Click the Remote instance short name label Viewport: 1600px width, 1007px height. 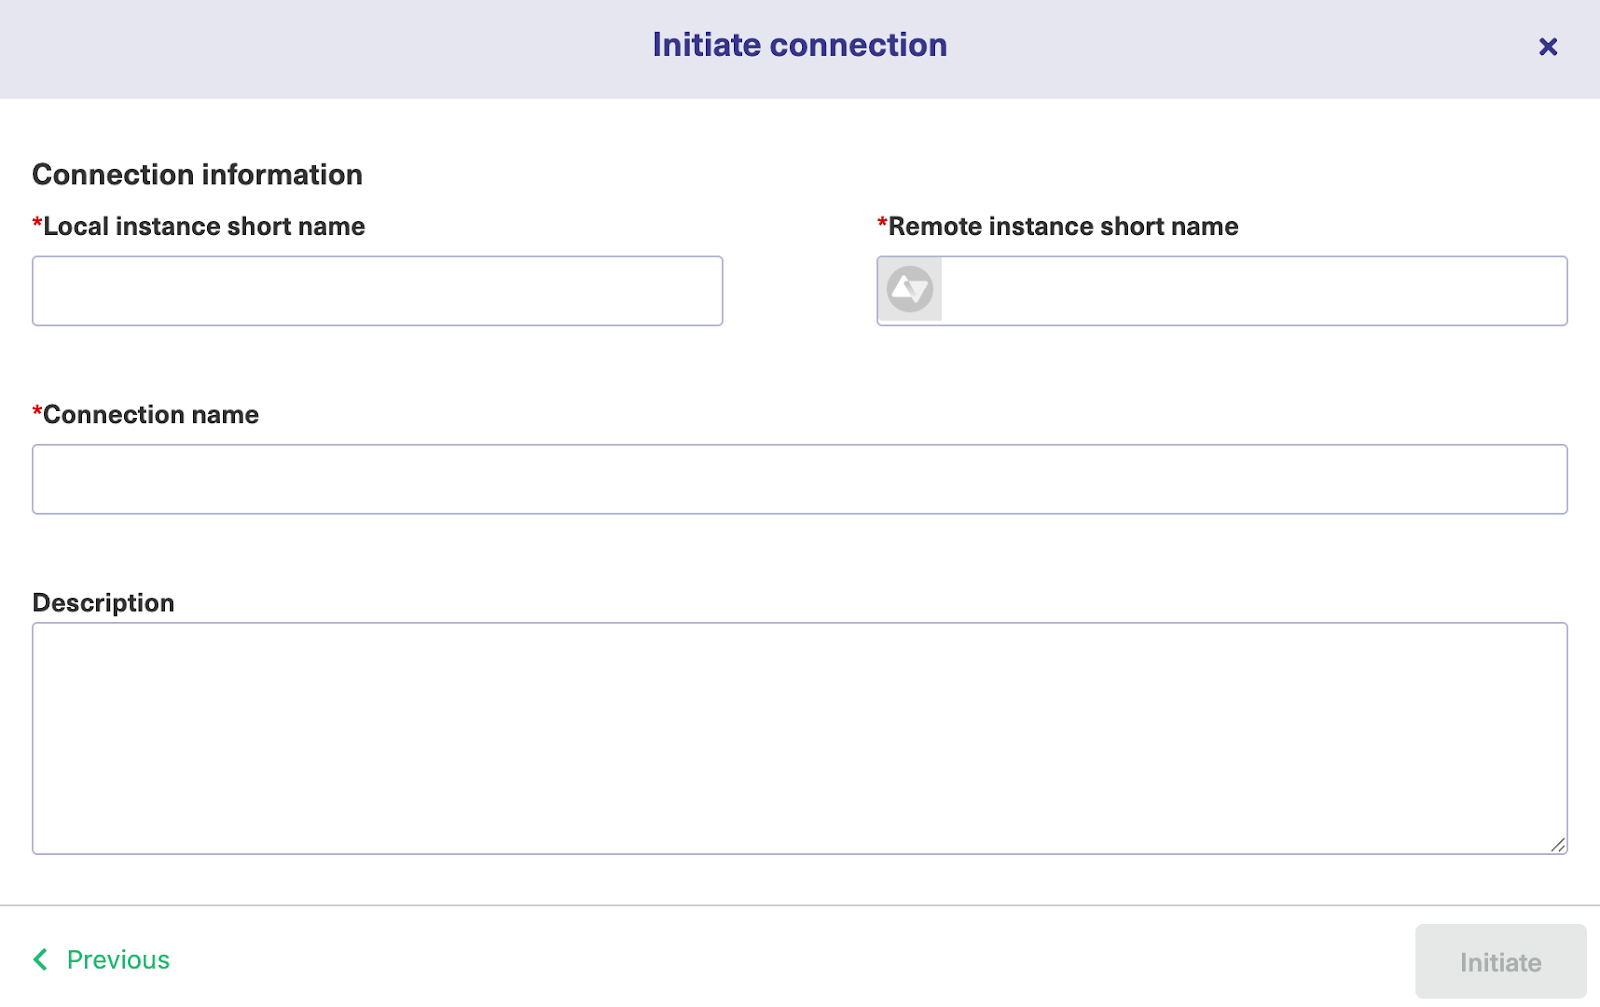point(1062,226)
